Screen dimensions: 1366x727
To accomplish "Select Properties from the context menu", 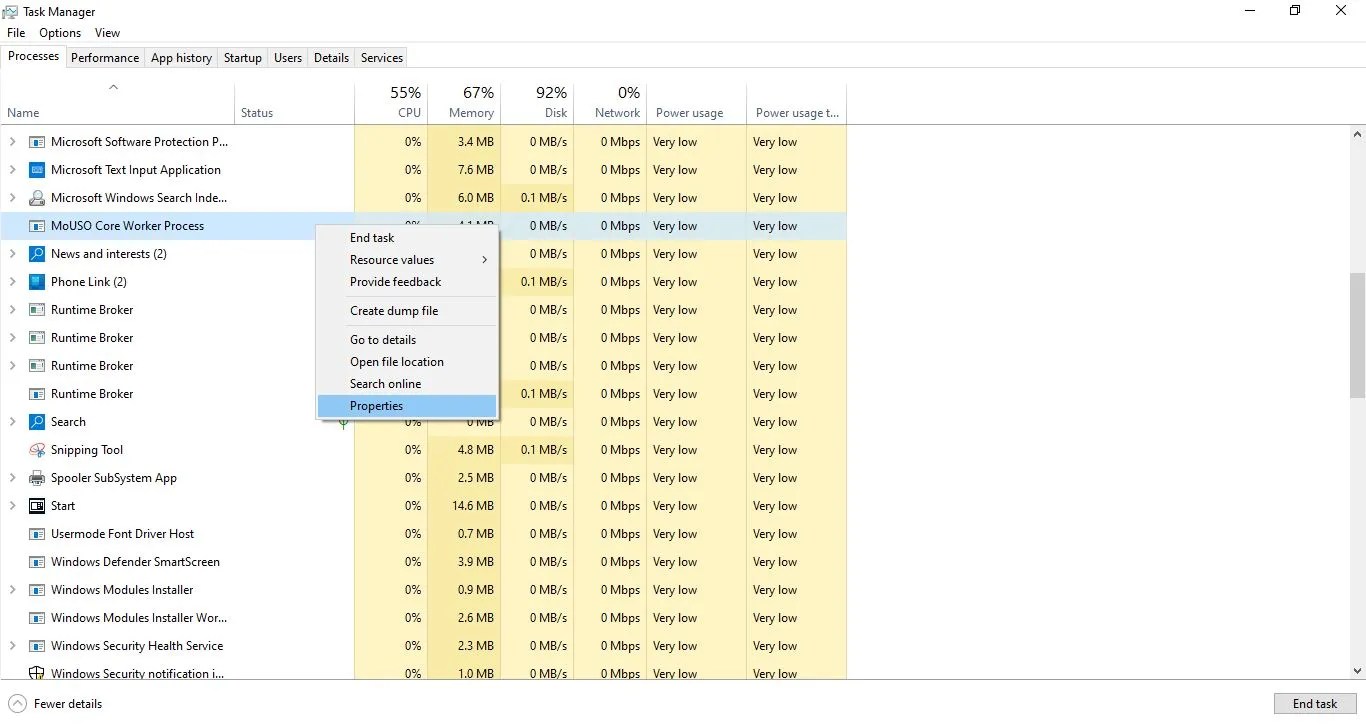I will click(x=376, y=406).
